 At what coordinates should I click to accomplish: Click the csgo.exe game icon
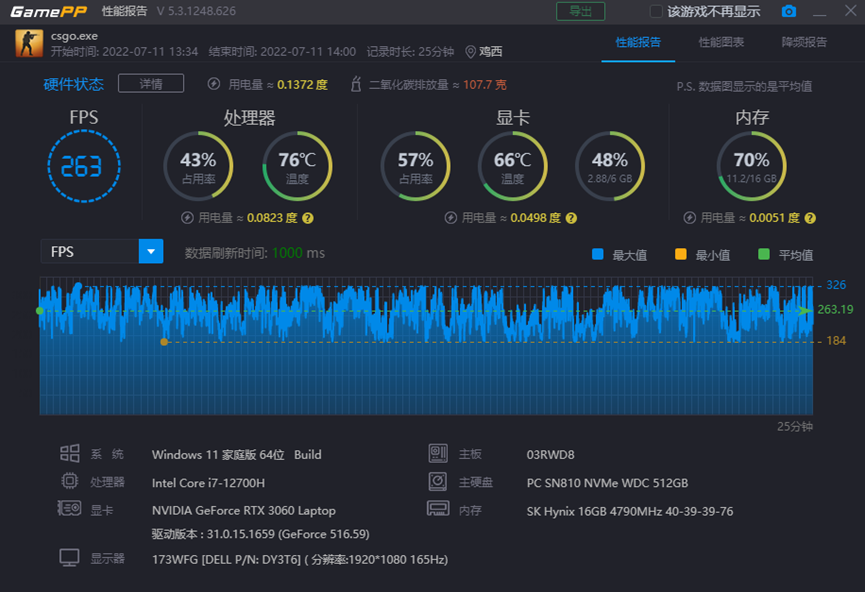coord(29,43)
